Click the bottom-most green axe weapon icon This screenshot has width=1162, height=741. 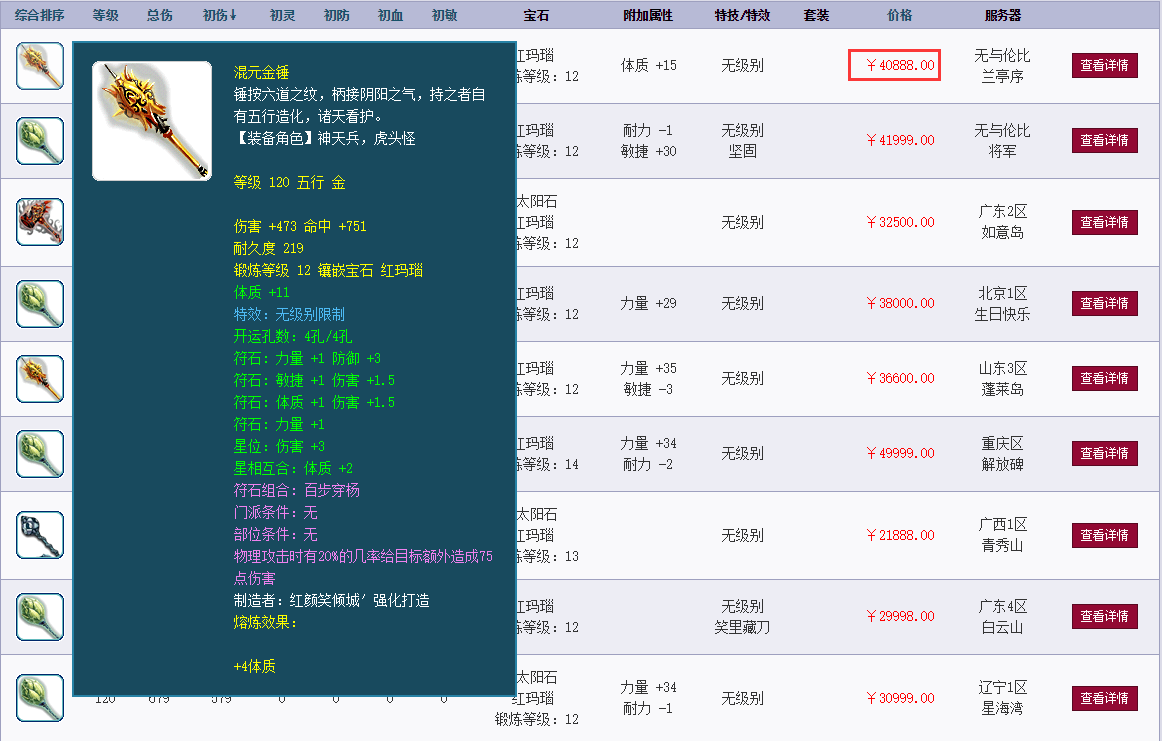(37, 698)
